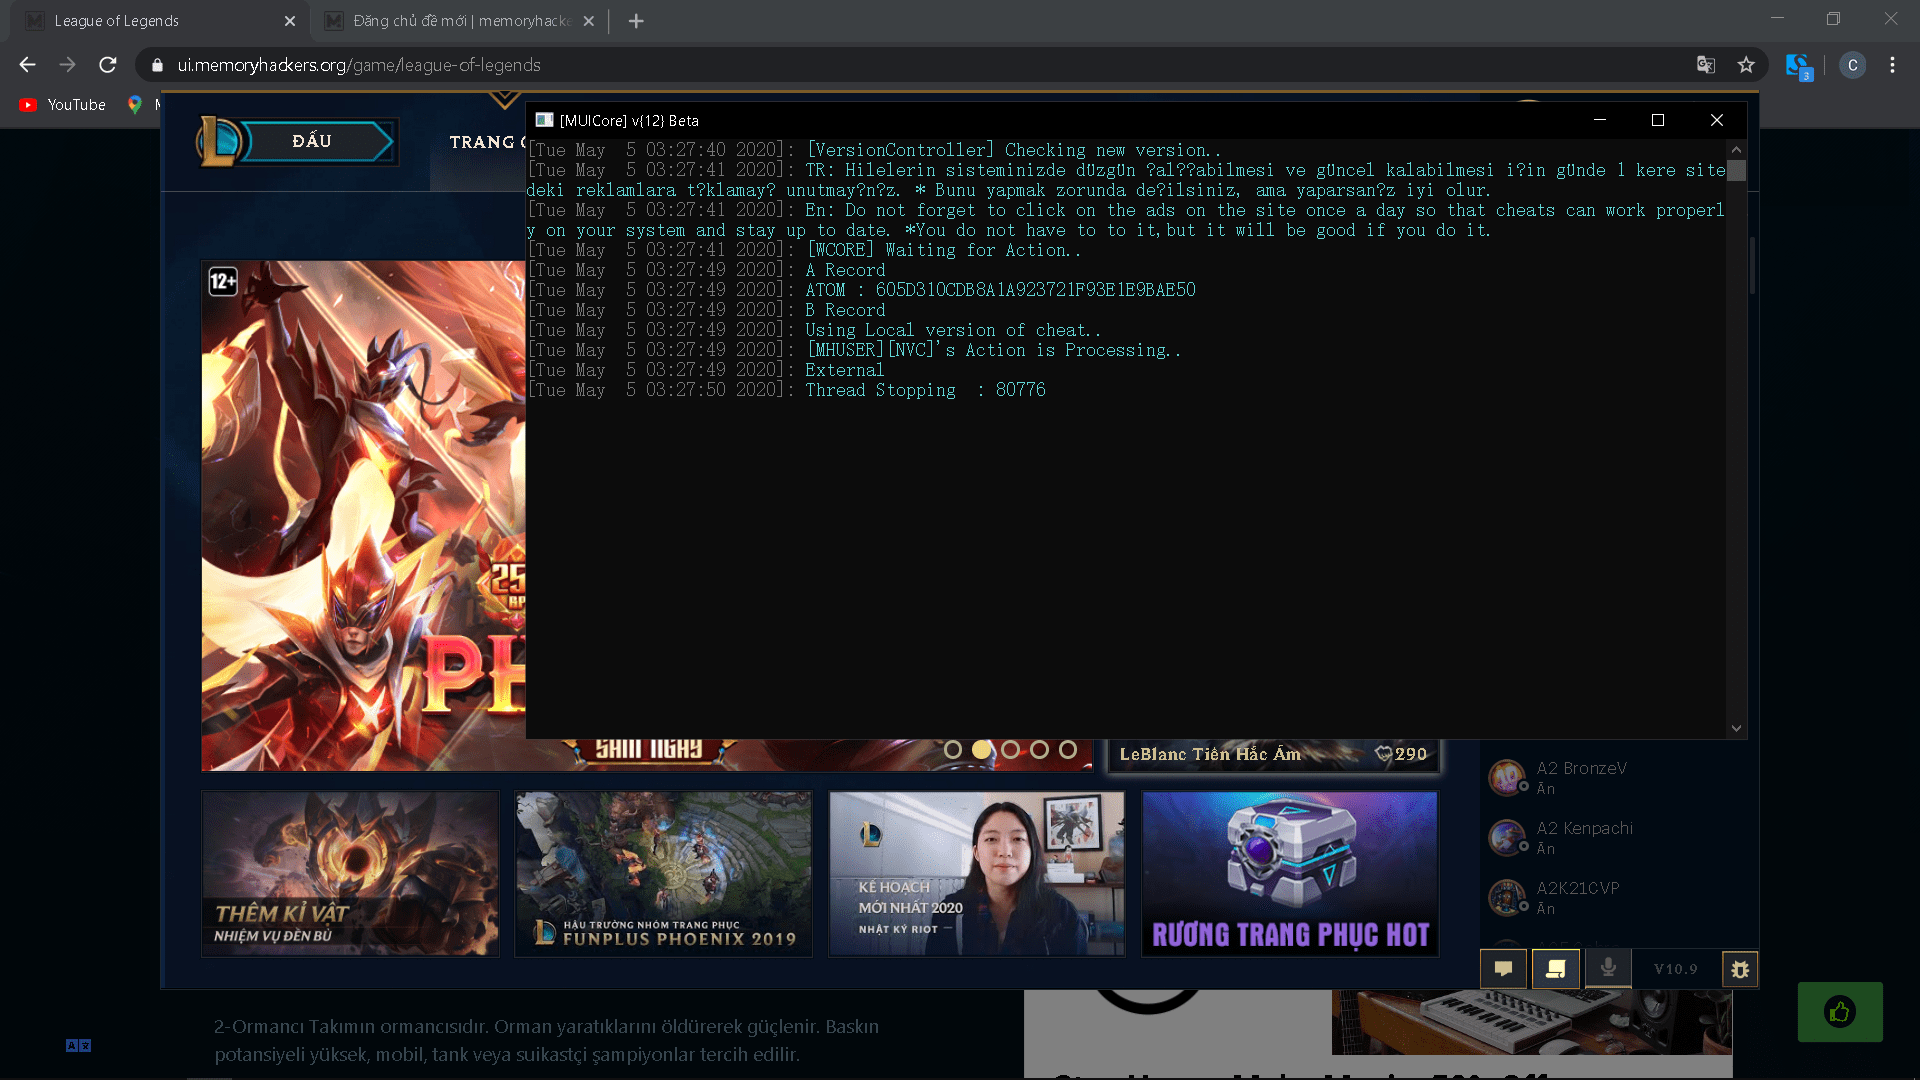This screenshot has width=1920, height=1080.
Task: Open the blue browser extension icon
Action: pyautogui.click(x=1798, y=66)
